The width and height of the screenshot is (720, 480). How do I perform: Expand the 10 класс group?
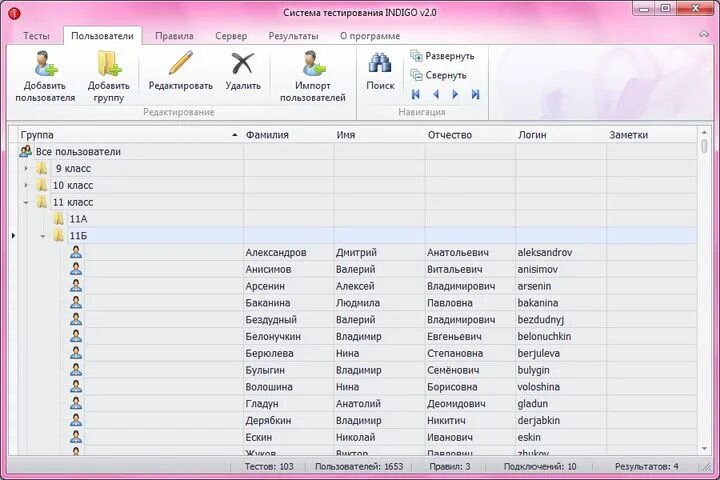click(26, 185)
